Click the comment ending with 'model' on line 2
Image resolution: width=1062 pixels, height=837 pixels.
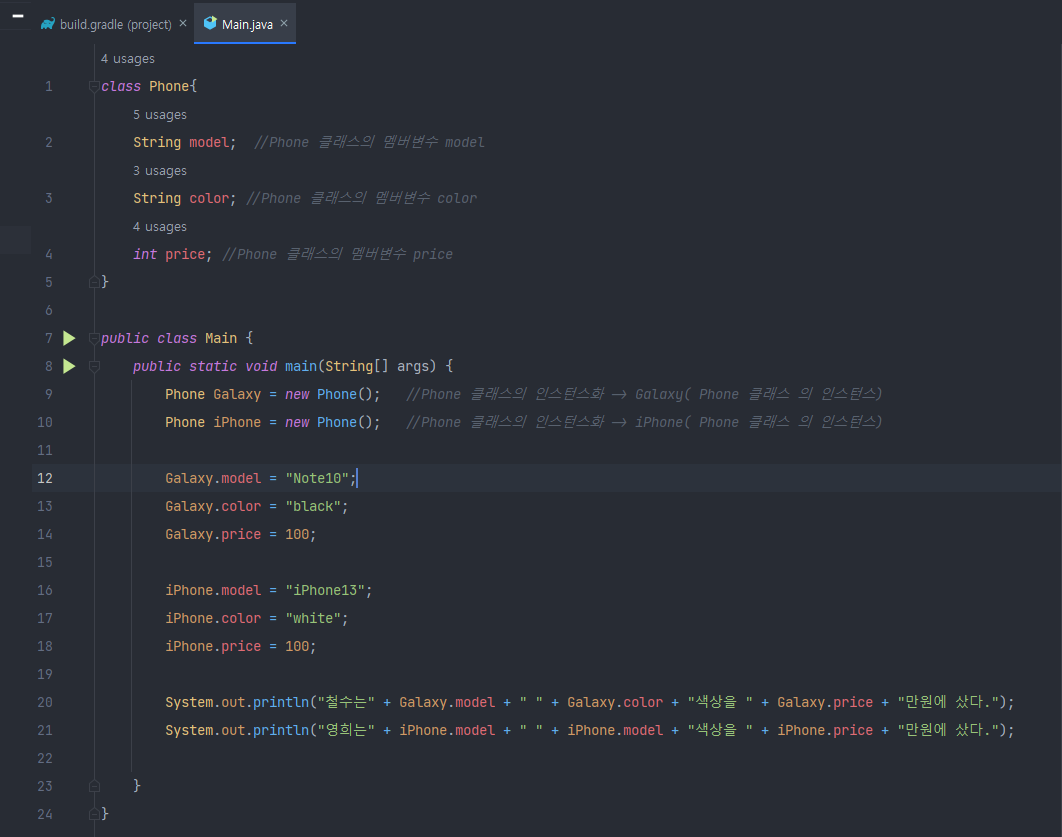[x=369, y=142]
